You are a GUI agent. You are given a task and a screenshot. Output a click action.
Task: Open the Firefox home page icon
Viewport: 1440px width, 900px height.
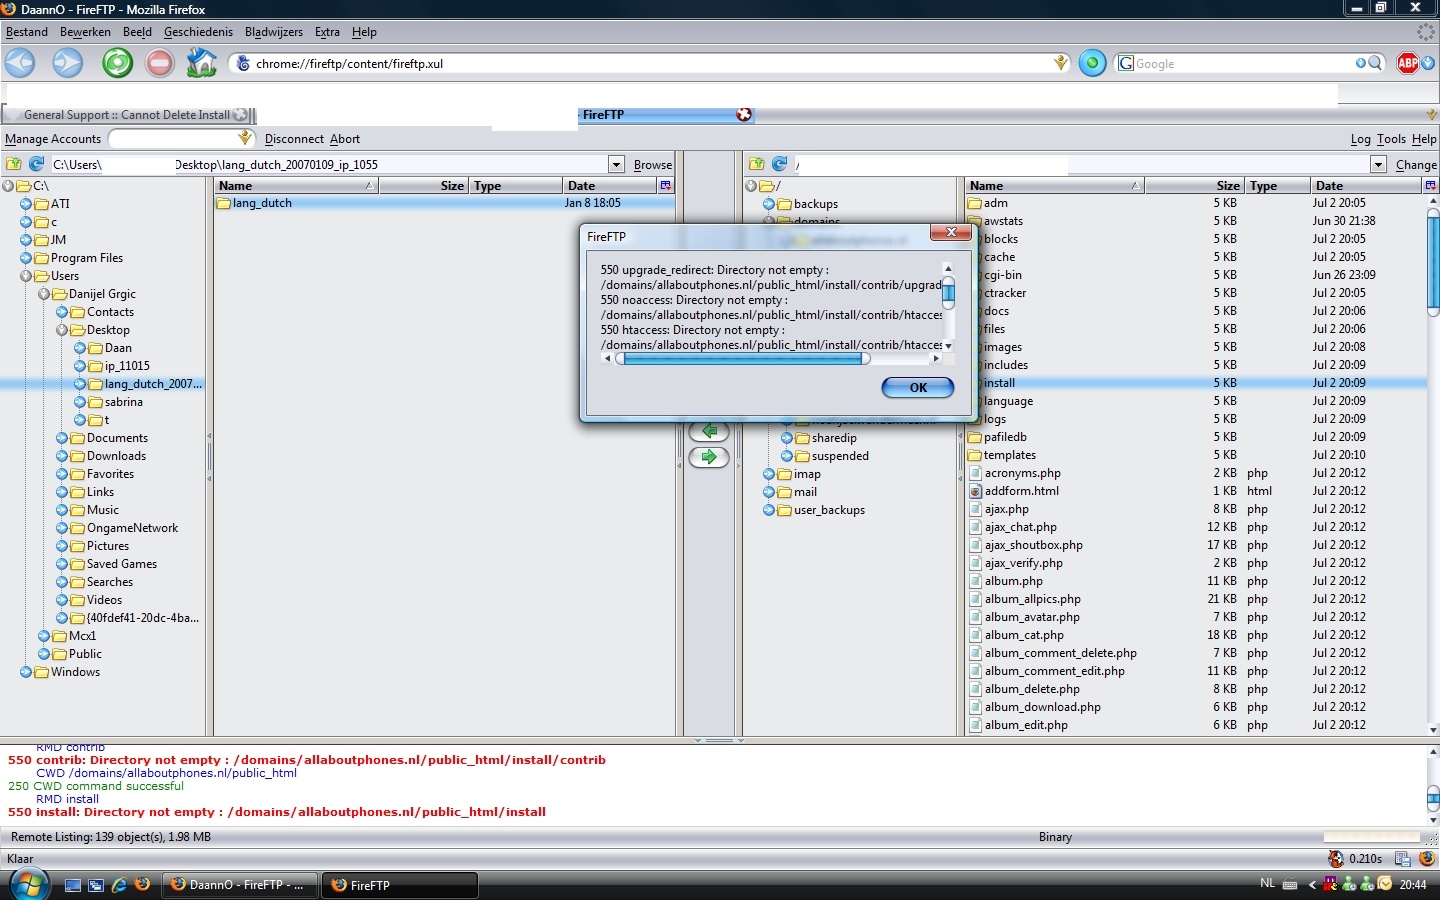click(x=202, y=63)
